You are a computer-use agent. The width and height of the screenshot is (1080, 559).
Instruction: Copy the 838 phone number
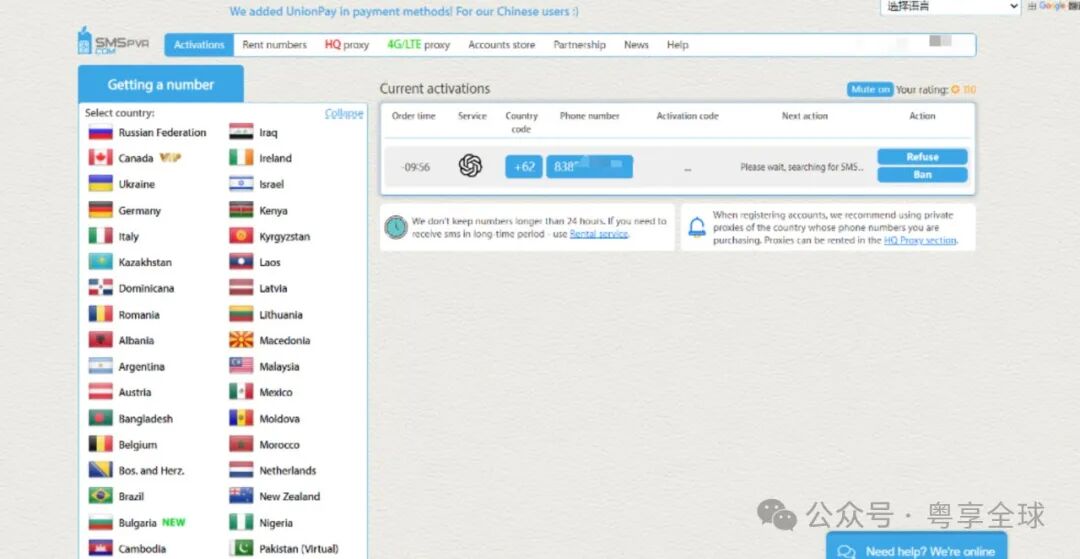point(590,167)
